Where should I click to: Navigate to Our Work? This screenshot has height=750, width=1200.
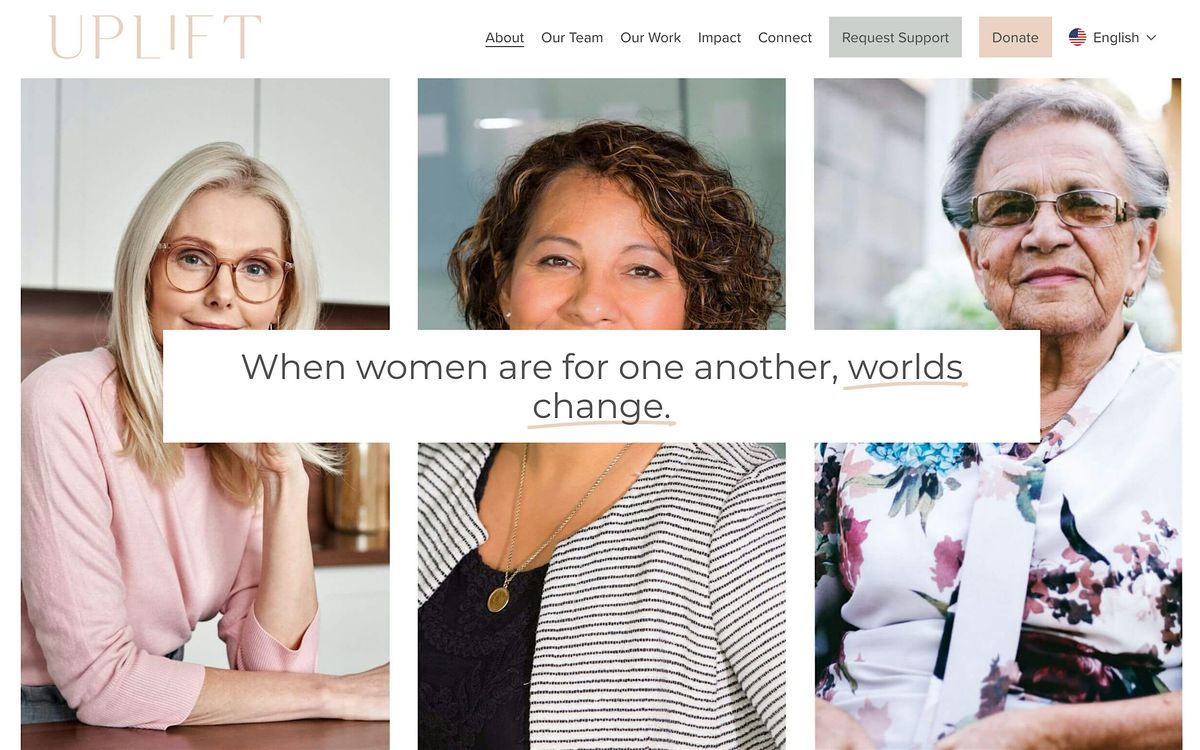click(x=650, y=37)
